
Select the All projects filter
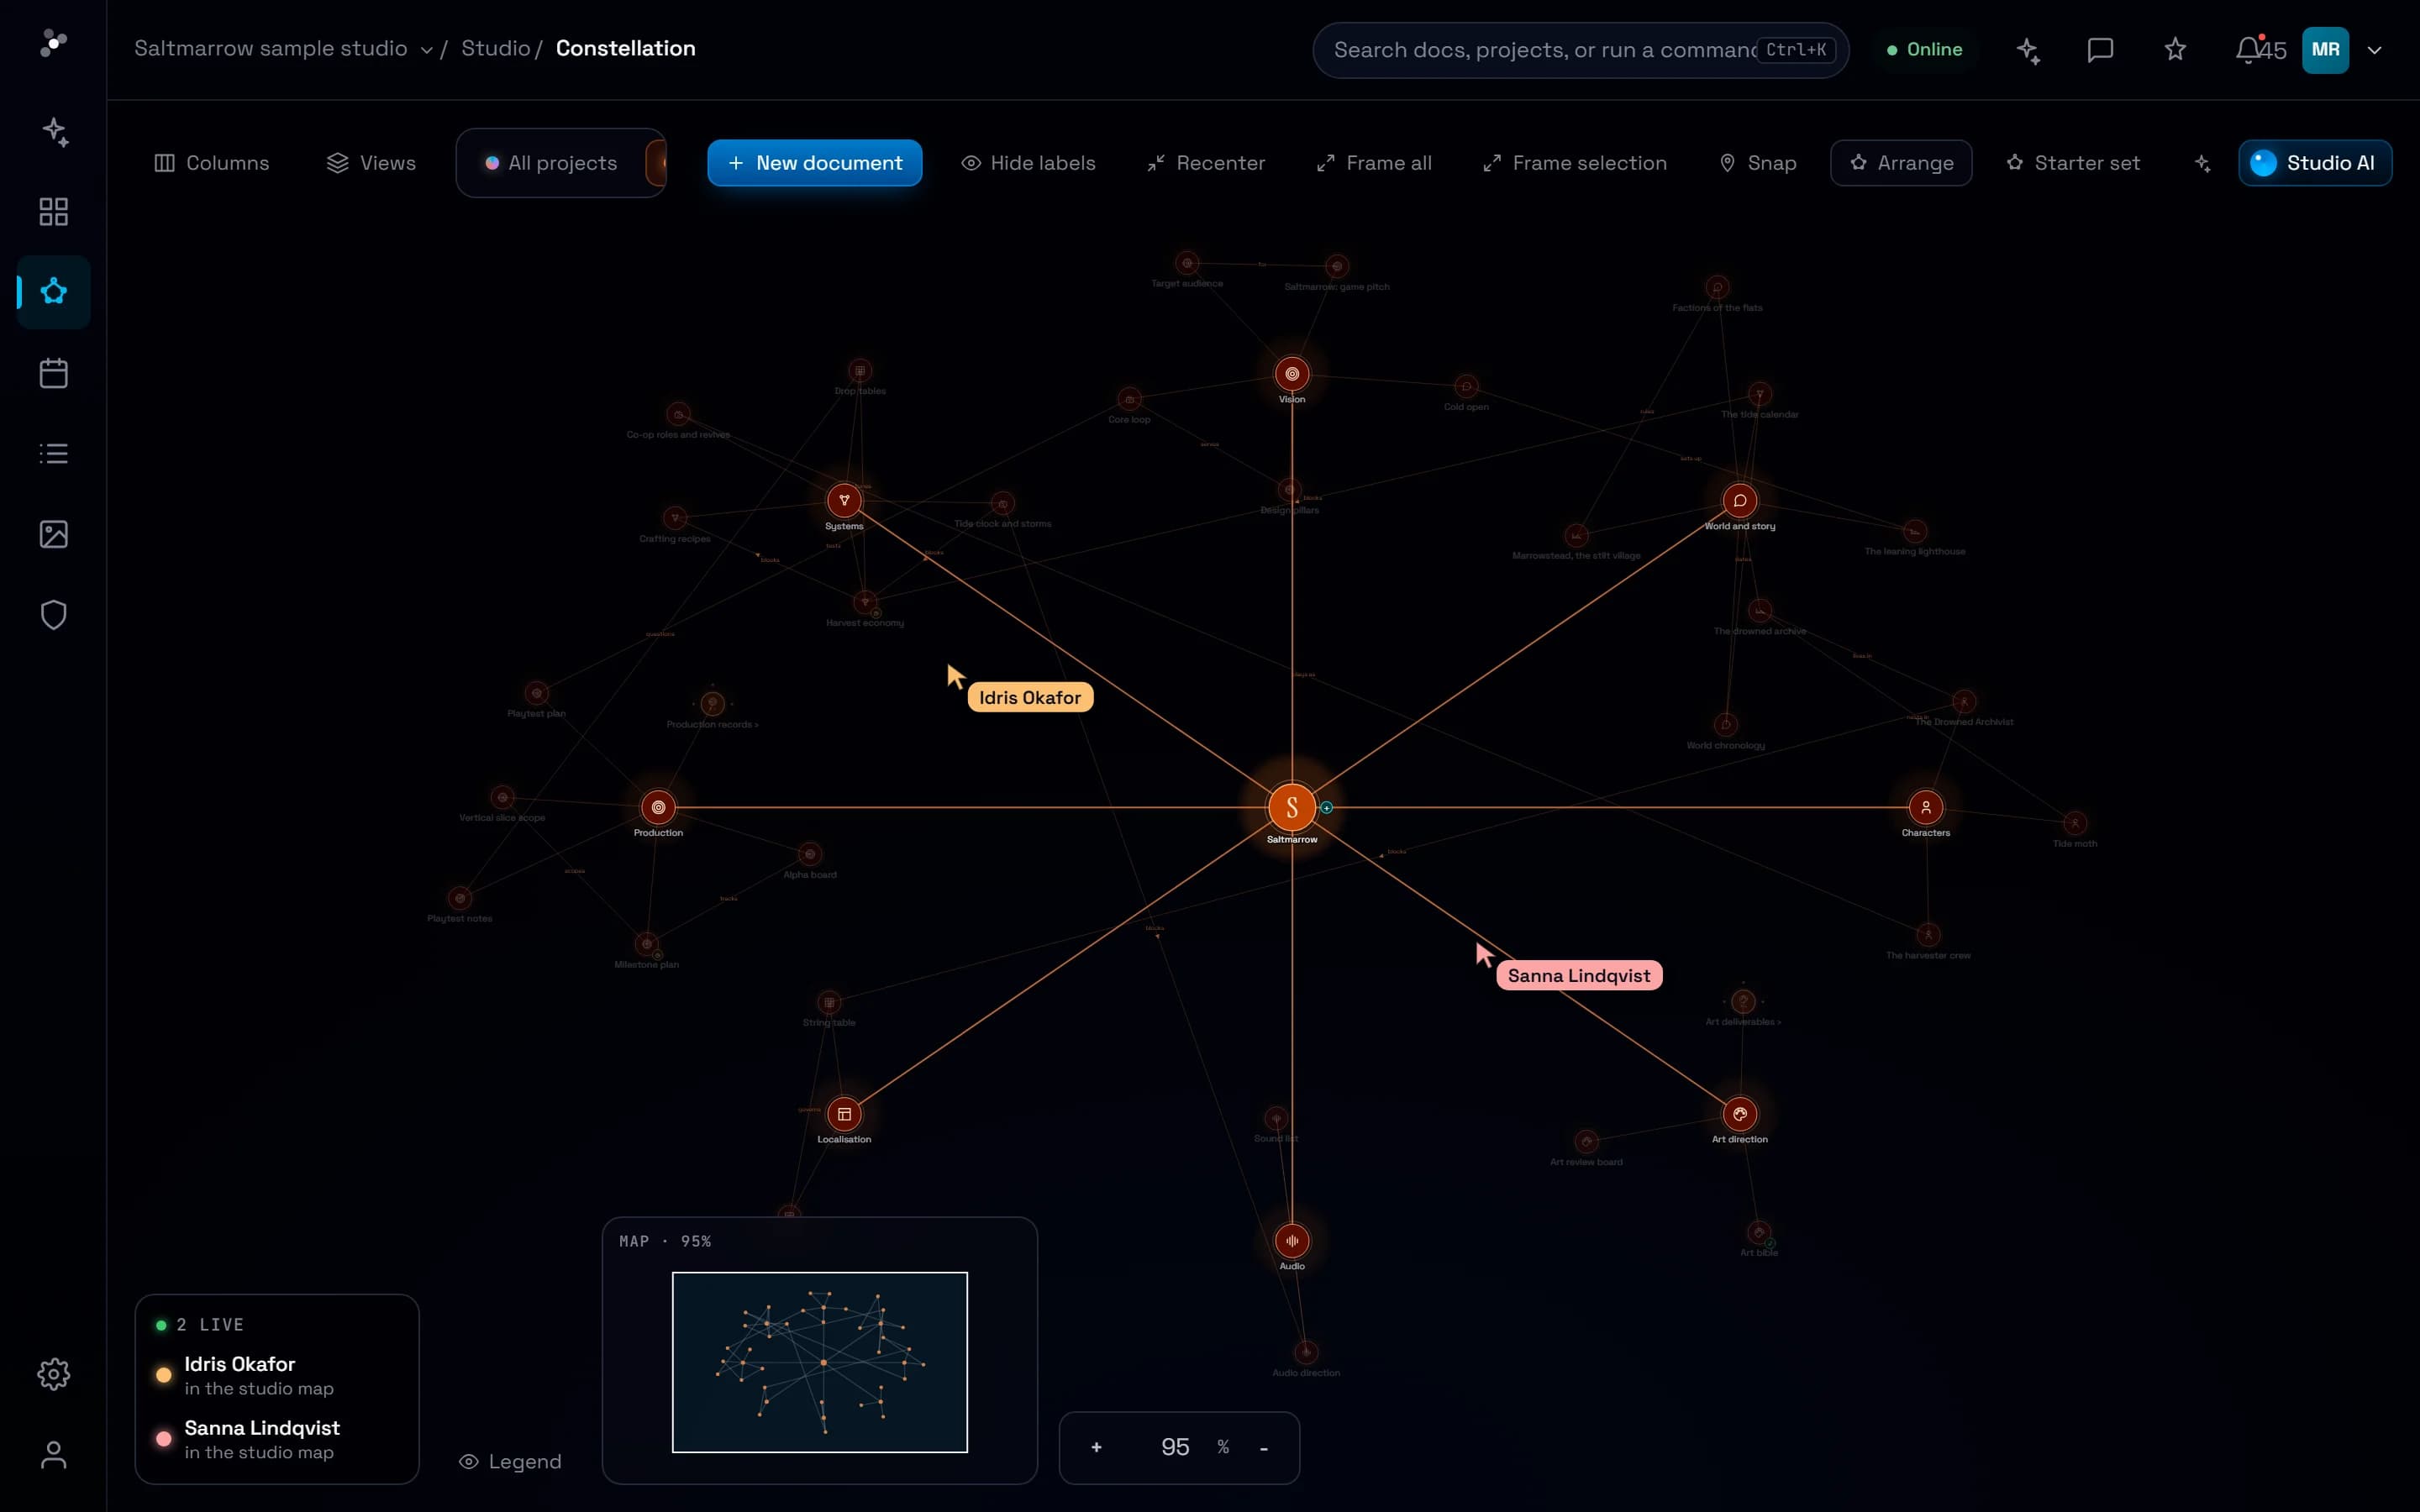coord(551,163)
